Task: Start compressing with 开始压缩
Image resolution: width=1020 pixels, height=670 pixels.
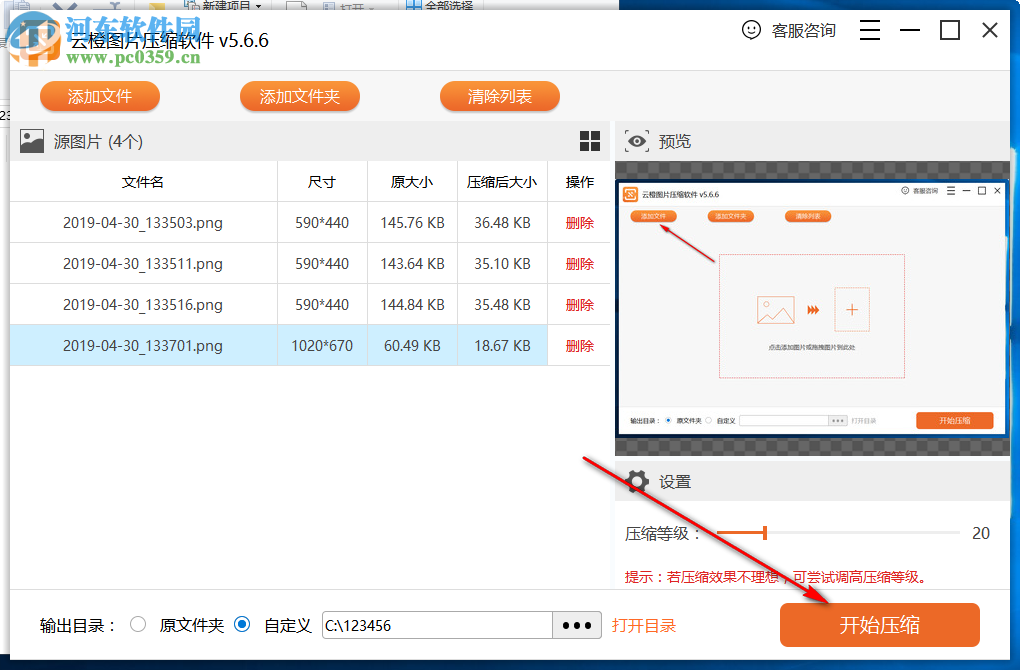Action: 879,624
